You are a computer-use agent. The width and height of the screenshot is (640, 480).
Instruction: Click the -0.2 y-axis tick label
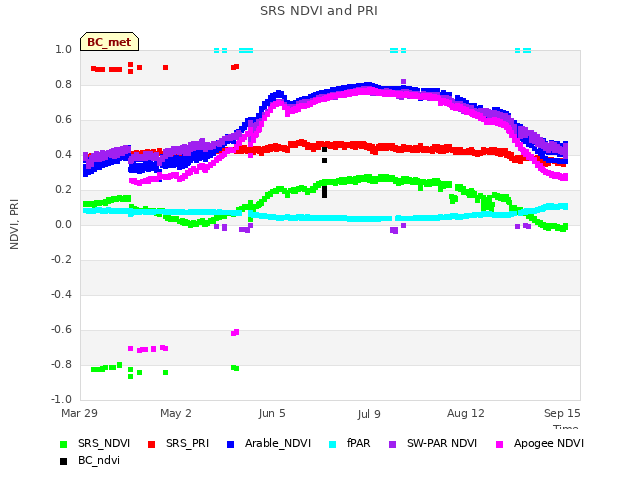click(x=62, y=260)
